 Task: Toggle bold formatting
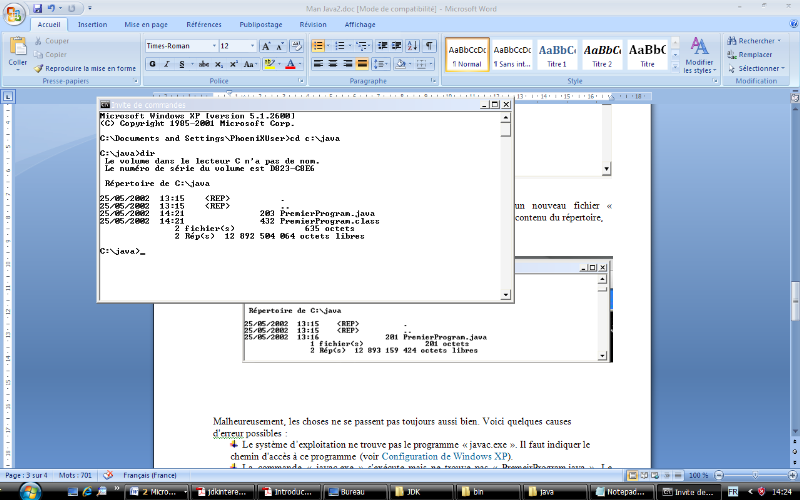pos(153,64)
